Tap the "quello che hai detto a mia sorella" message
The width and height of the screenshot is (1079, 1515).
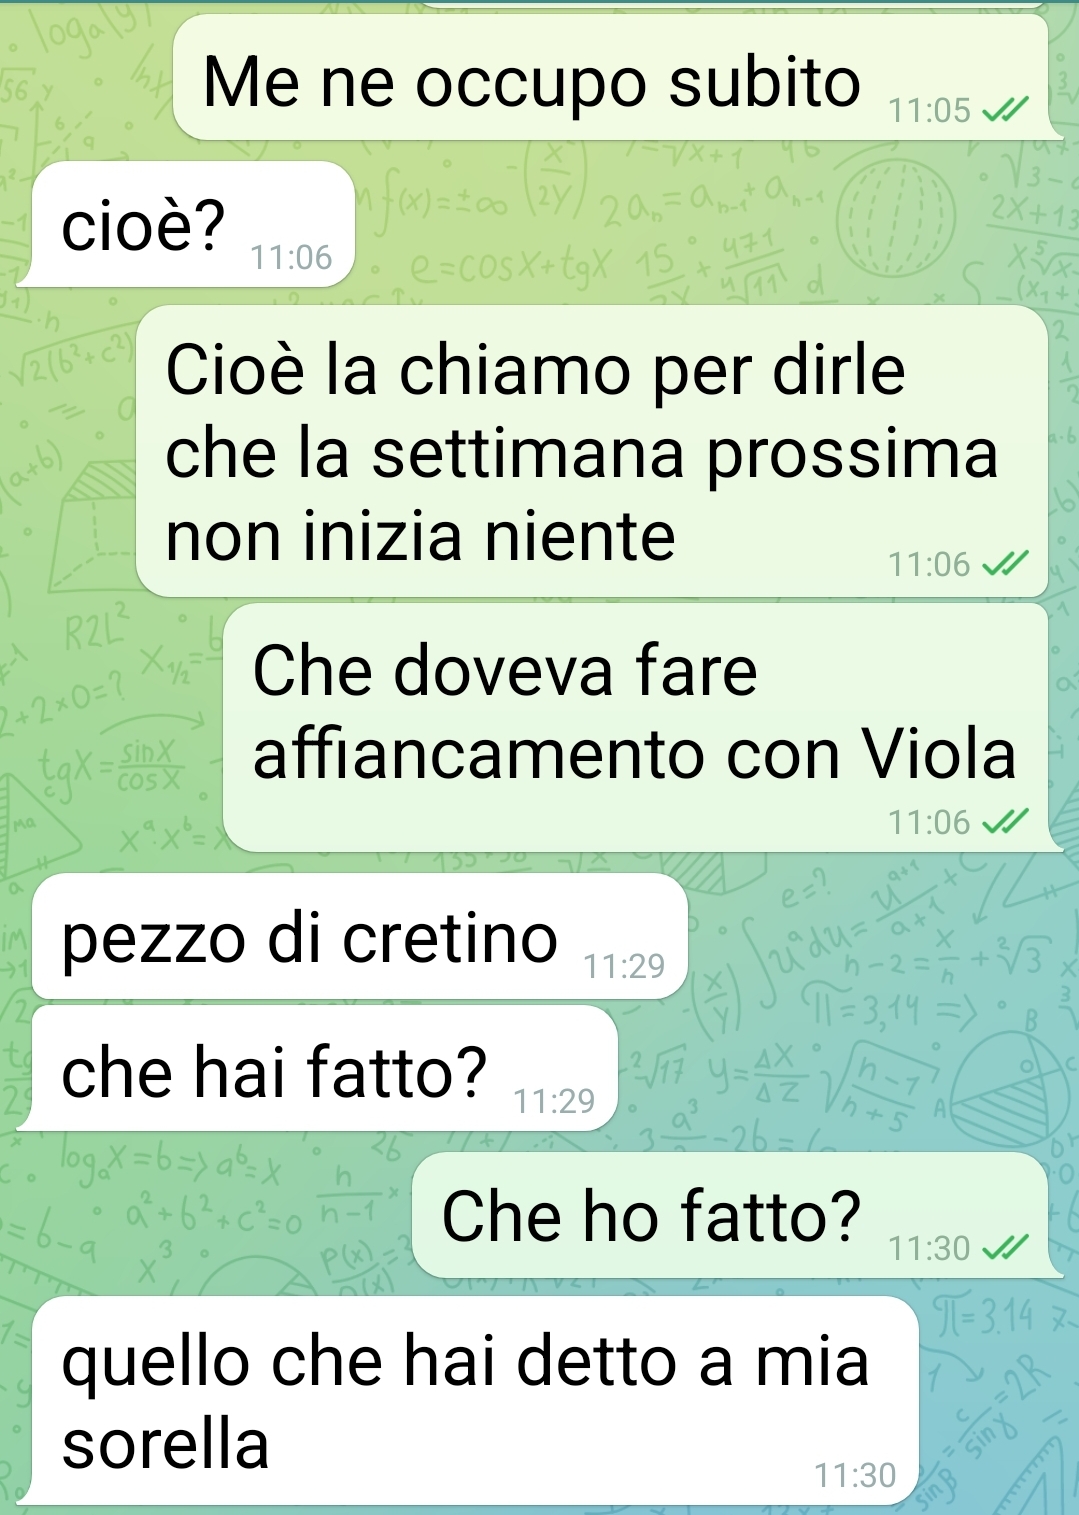pos(475,1400)
